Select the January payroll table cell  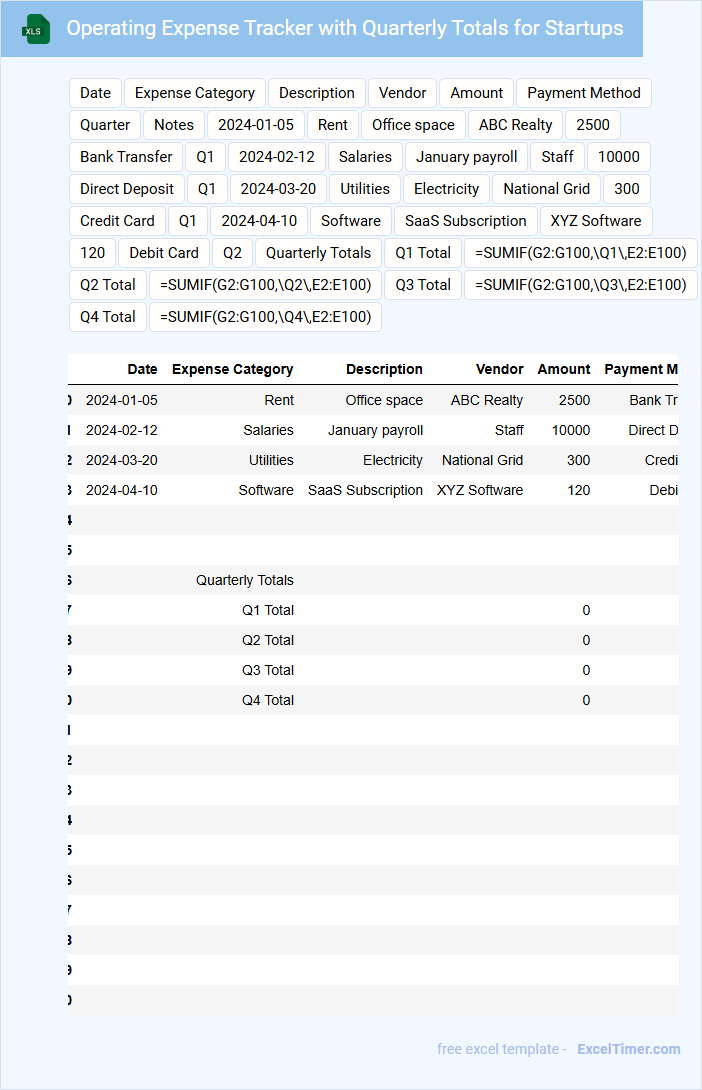point(375,430)
